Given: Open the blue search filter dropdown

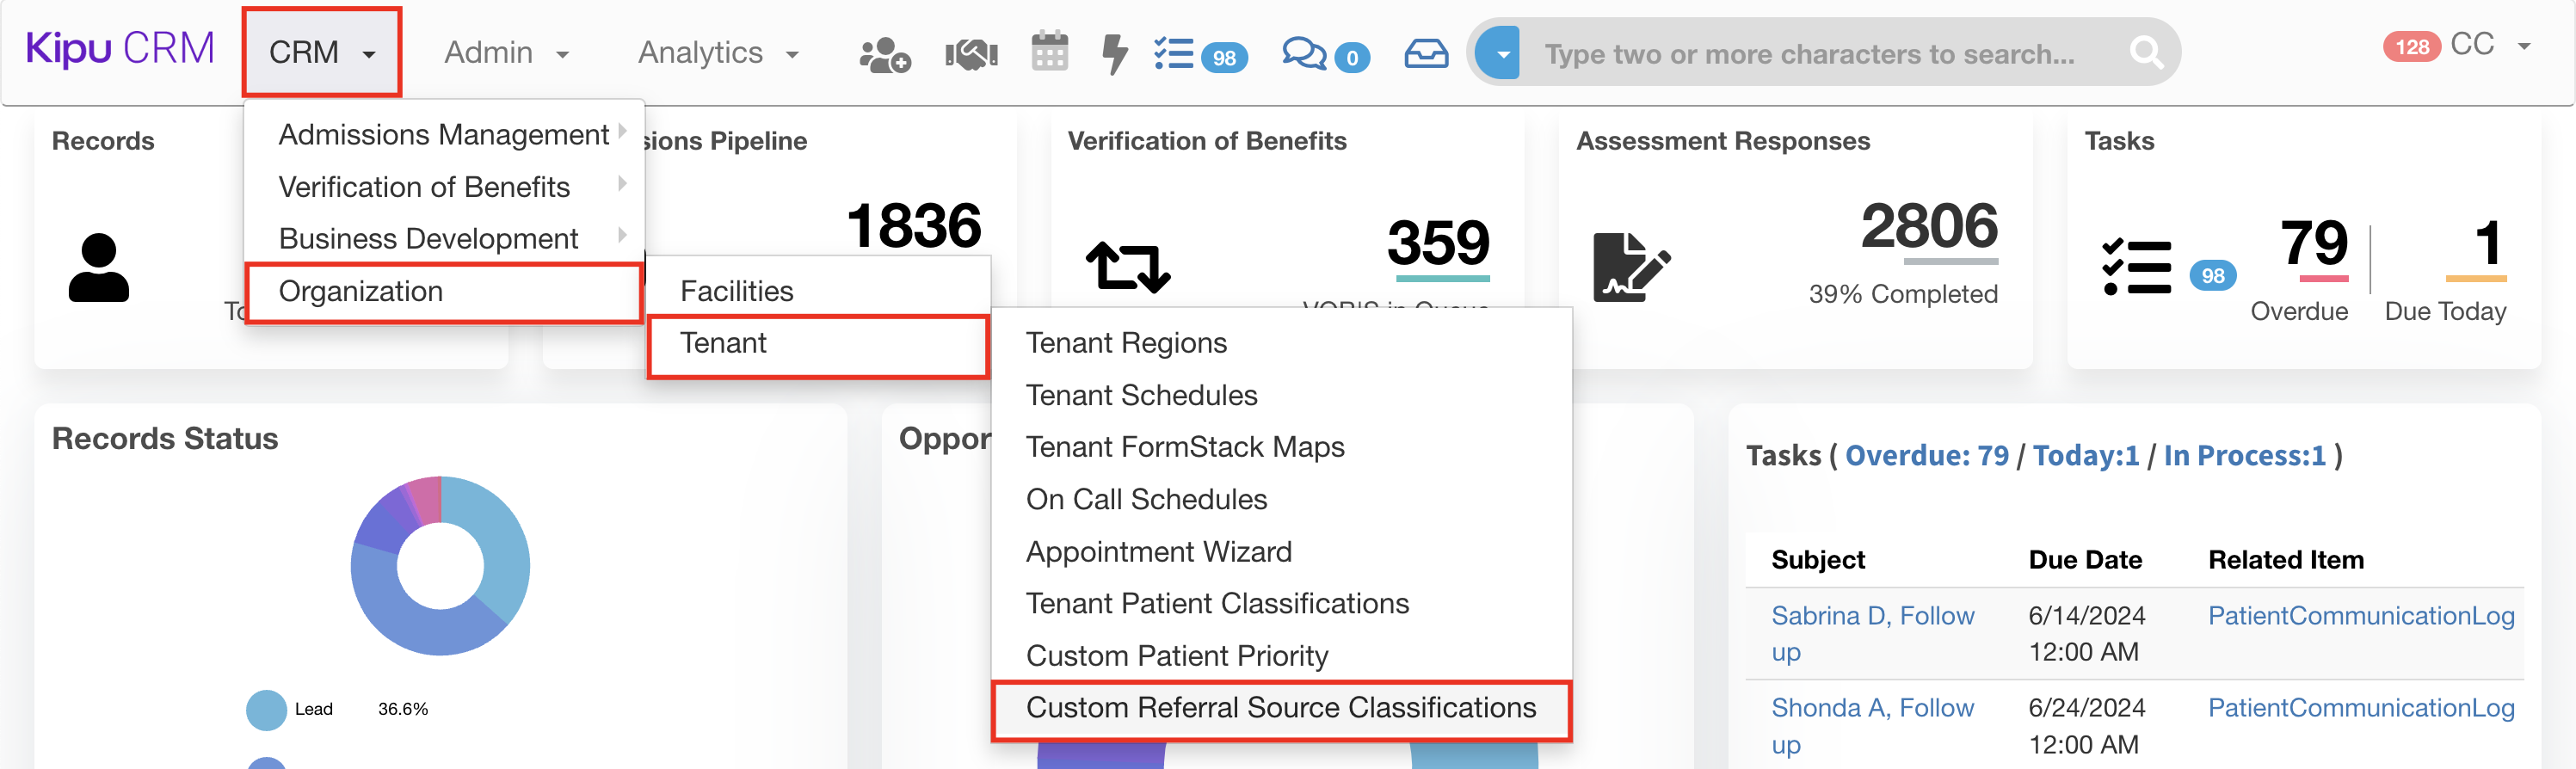Looking at the screenshot, I should [1500, 53].
